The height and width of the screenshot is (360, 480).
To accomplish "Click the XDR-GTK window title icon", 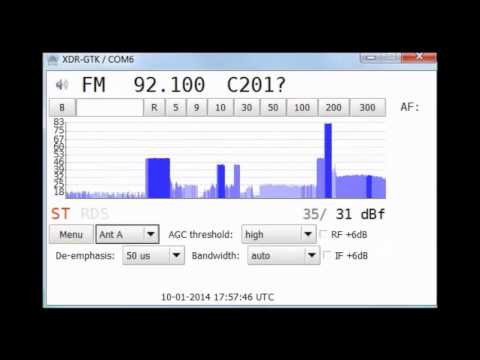I will click(x=53, y=60).
